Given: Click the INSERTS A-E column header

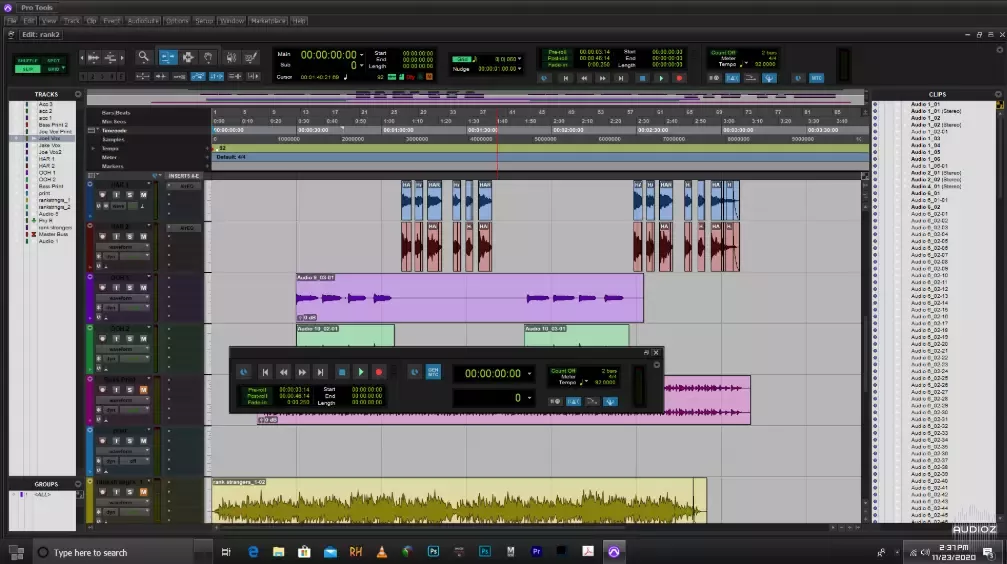Looking at the screenshot, I should [x=183, y=176].
